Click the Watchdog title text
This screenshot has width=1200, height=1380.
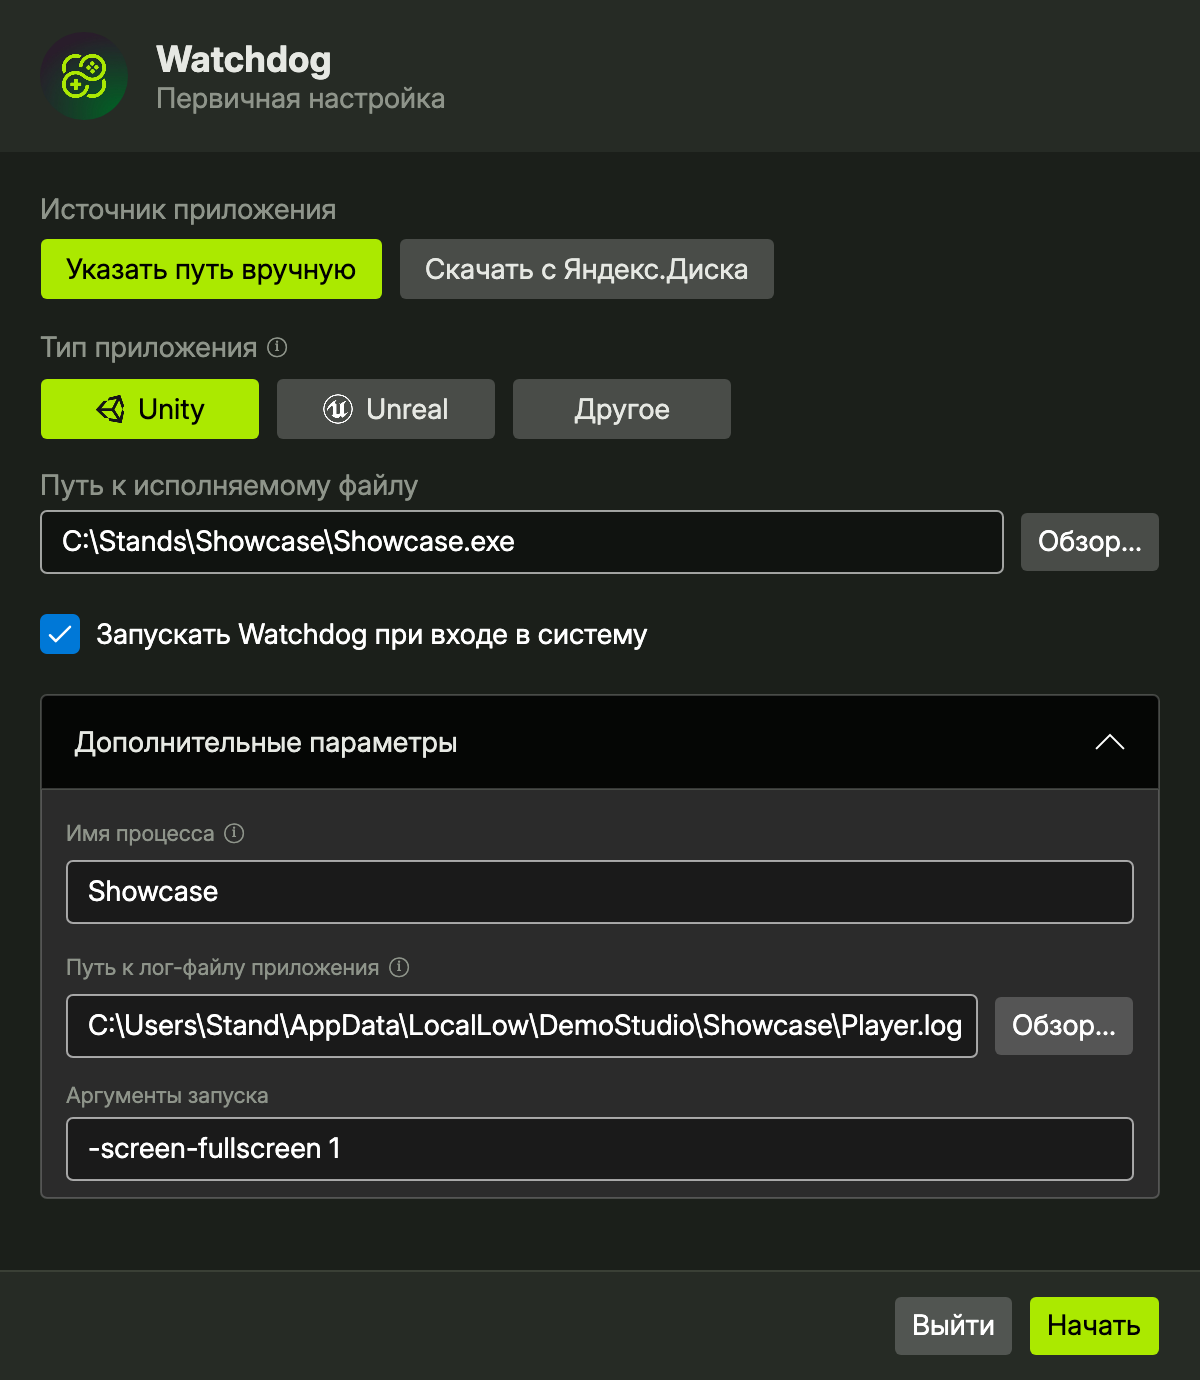click(x=244, y=60)
